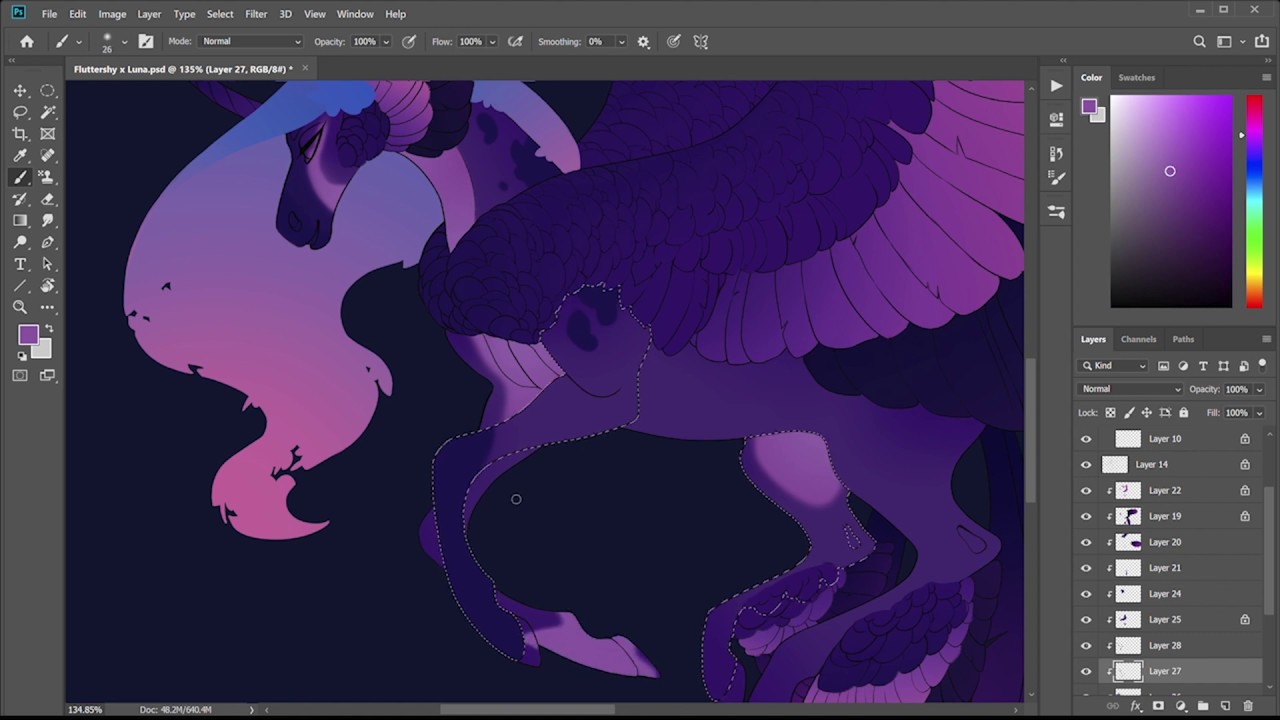Open the layer filter Kind dropdown
Viewport: 1280px width, 720px height.
(x=1114, y=366)
